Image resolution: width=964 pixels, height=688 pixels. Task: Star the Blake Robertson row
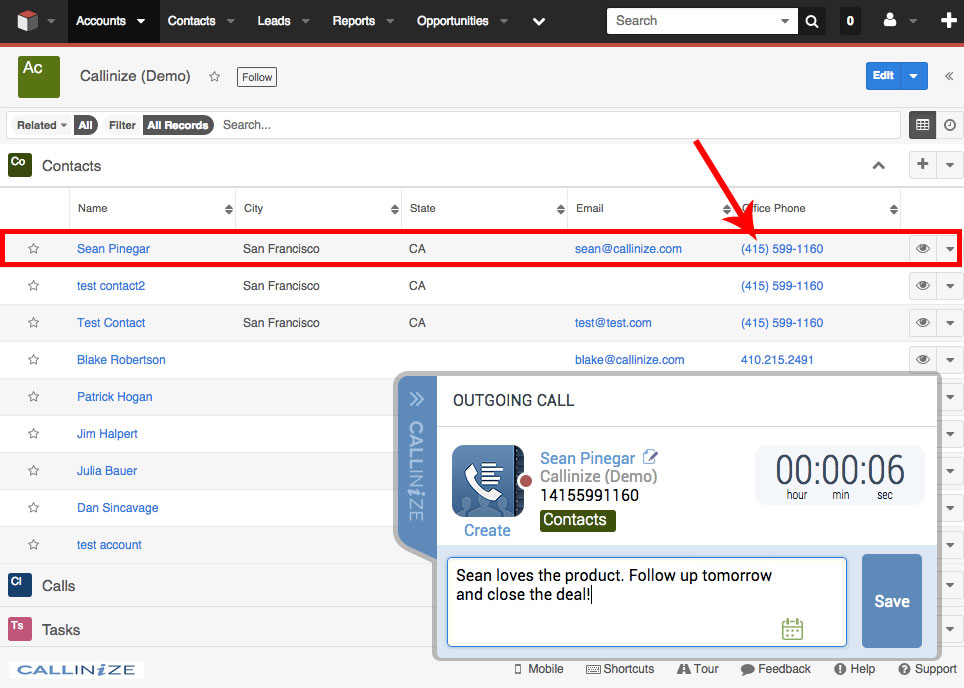(34, 359)
